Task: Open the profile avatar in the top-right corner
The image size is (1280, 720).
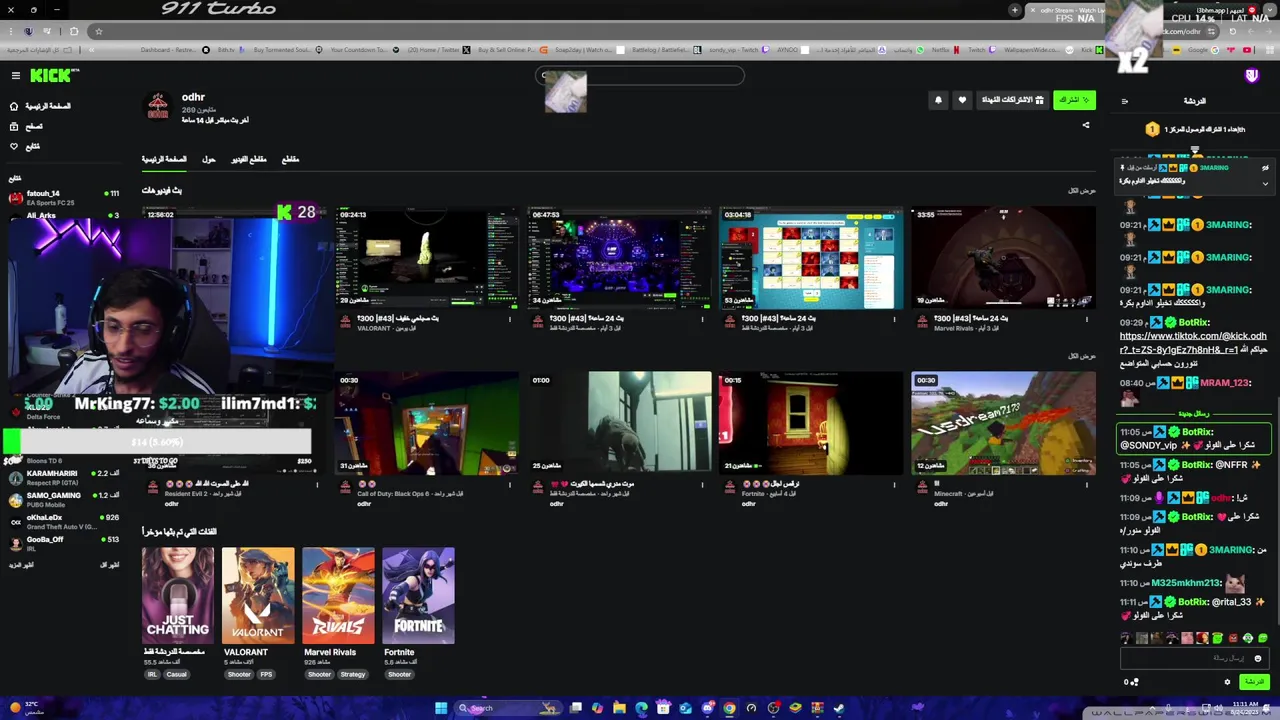Action: click(x=1252, y=76)
